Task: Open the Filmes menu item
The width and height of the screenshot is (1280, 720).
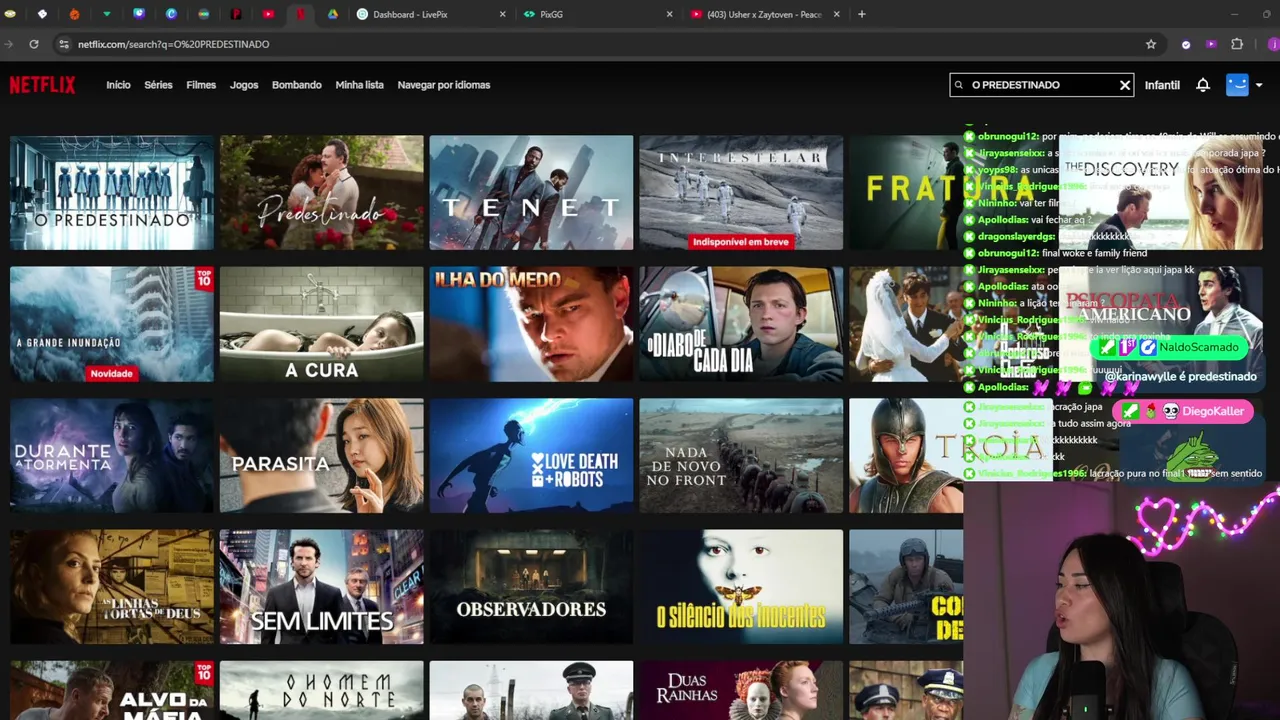Action: [x=201, y=85]
